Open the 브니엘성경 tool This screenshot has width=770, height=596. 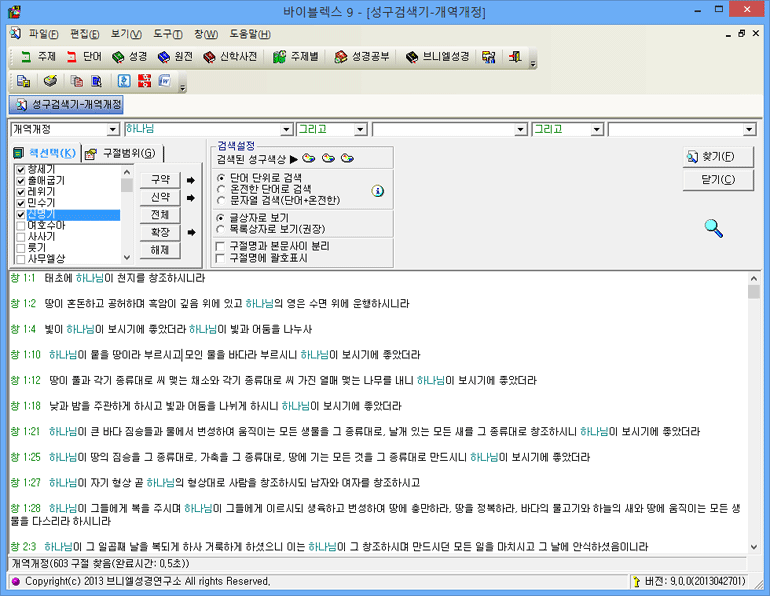point(438,57)
